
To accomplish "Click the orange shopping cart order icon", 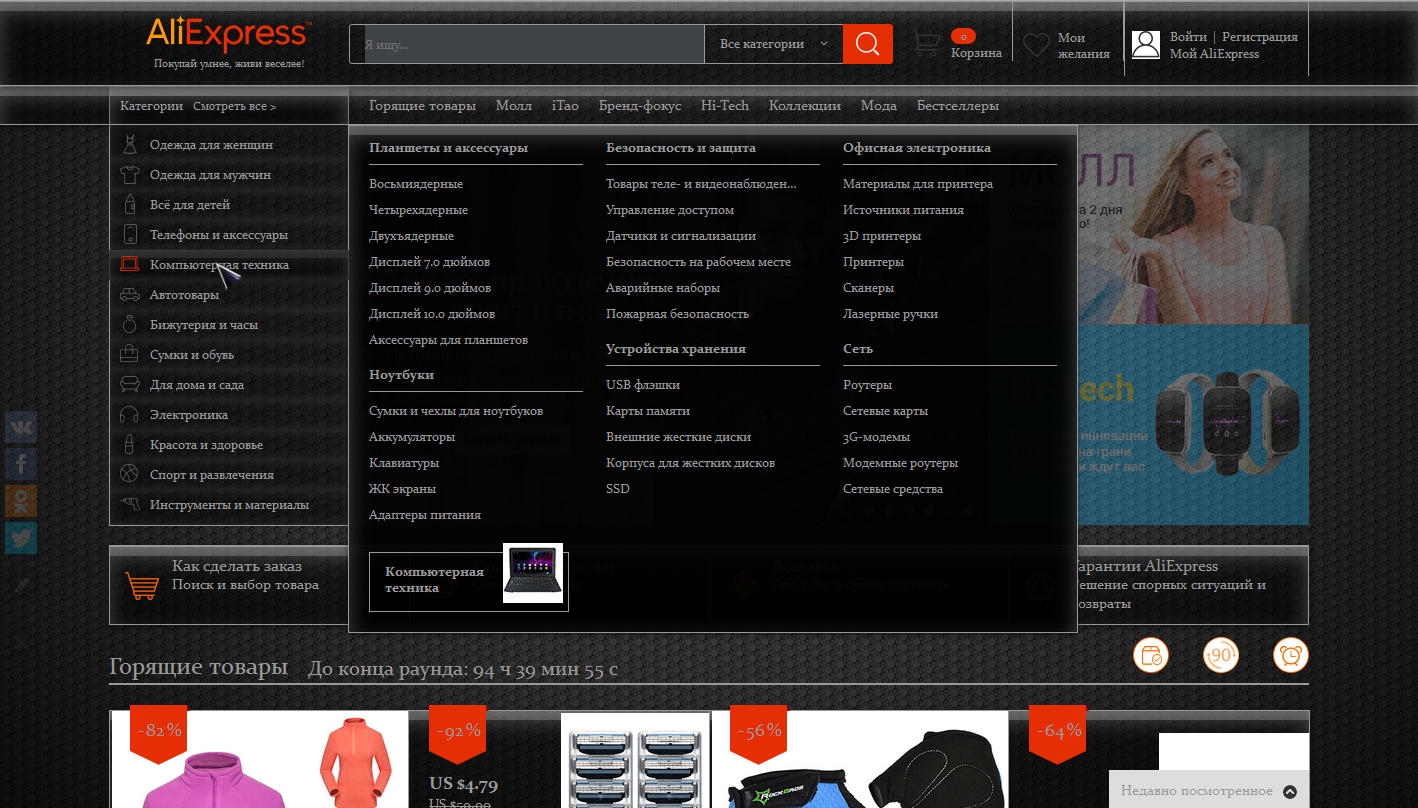I will pyautogui.click(x=142, y=584).
